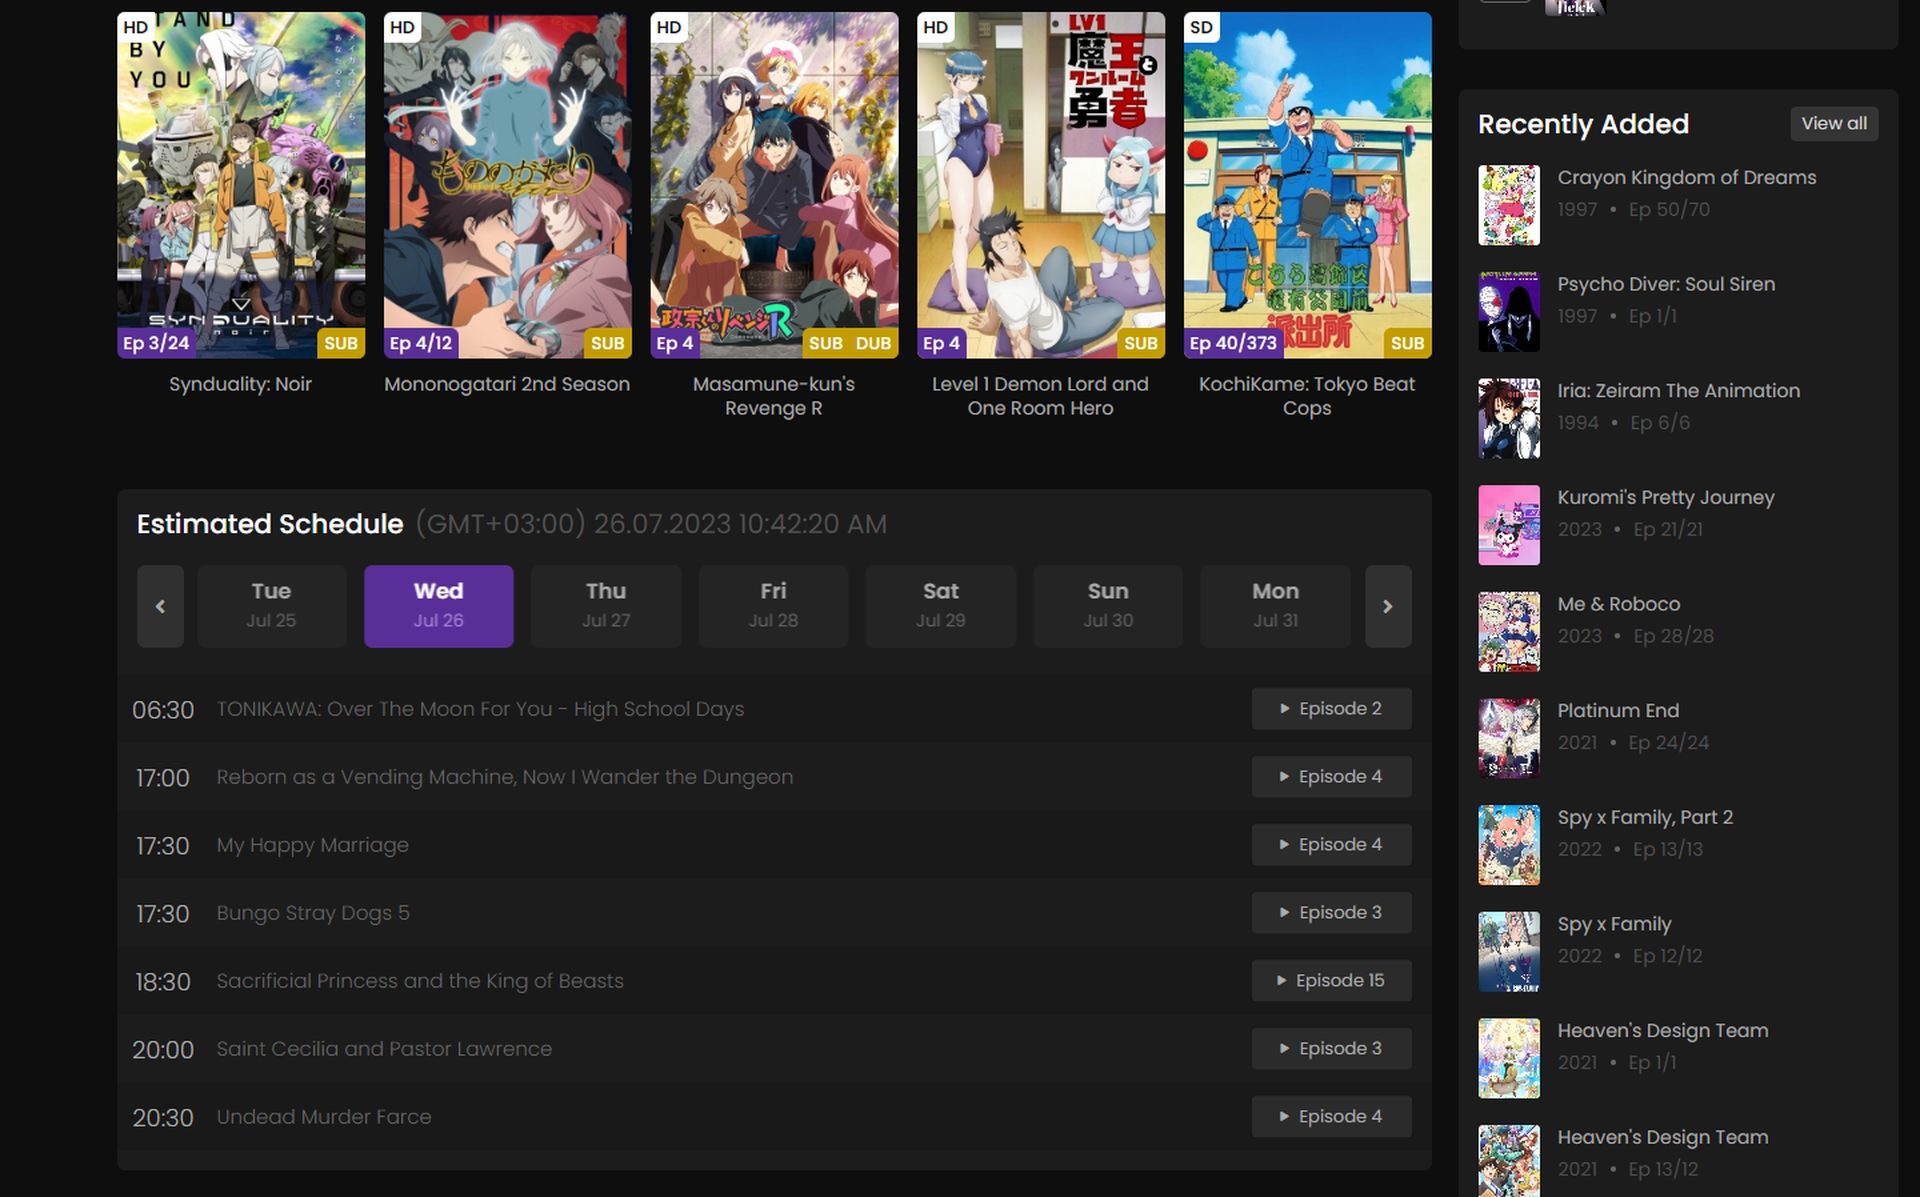This screenshot has height=1197, width=1920.
Task: Open the Sun Jul 30 schedule tab
Action: (x=1108, y=606)
